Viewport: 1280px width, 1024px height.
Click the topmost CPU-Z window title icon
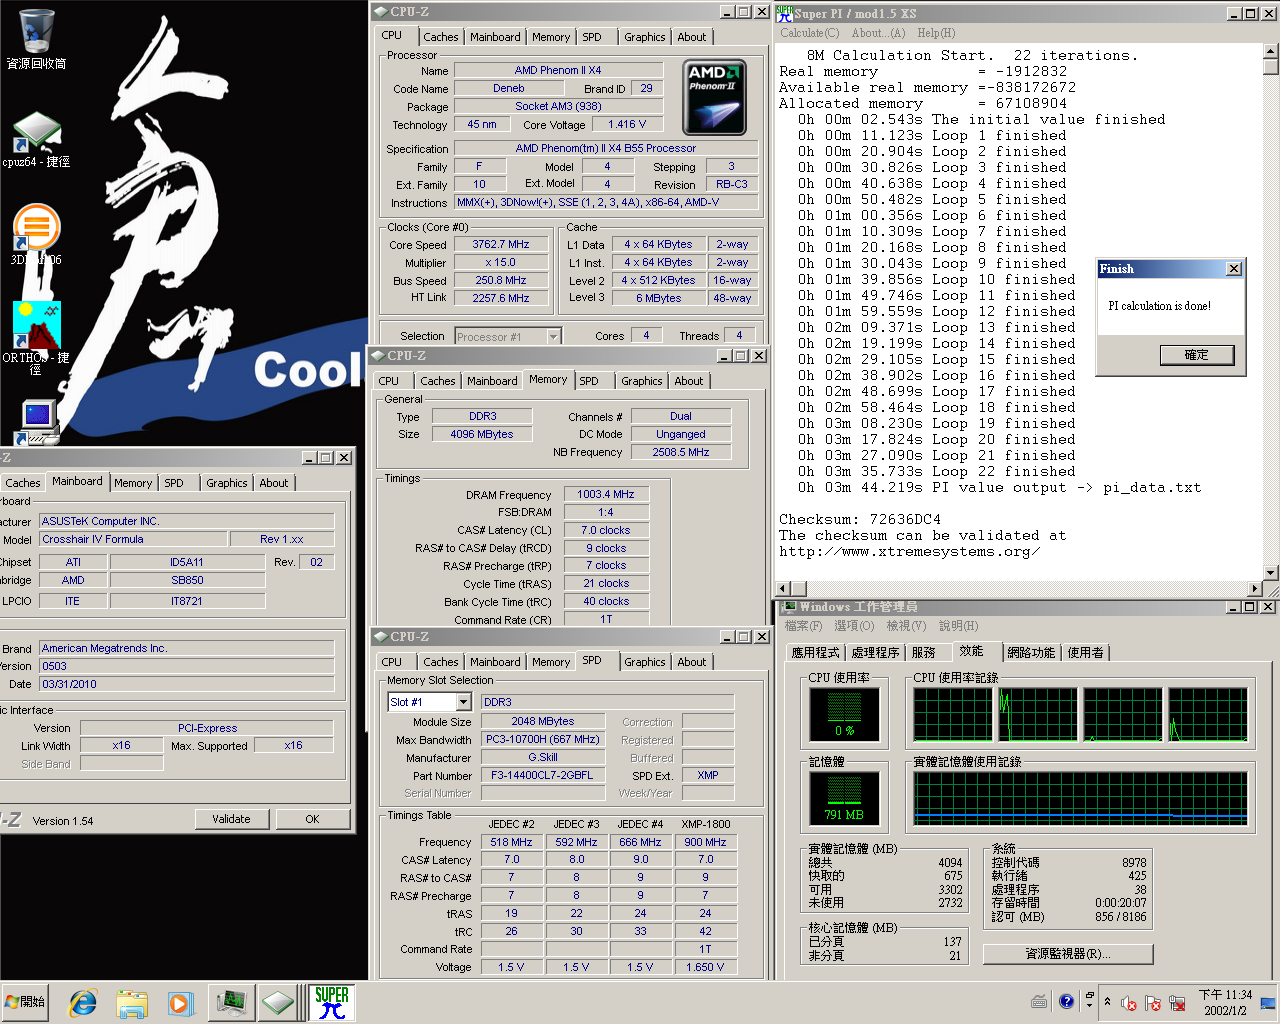pos(381,12)
